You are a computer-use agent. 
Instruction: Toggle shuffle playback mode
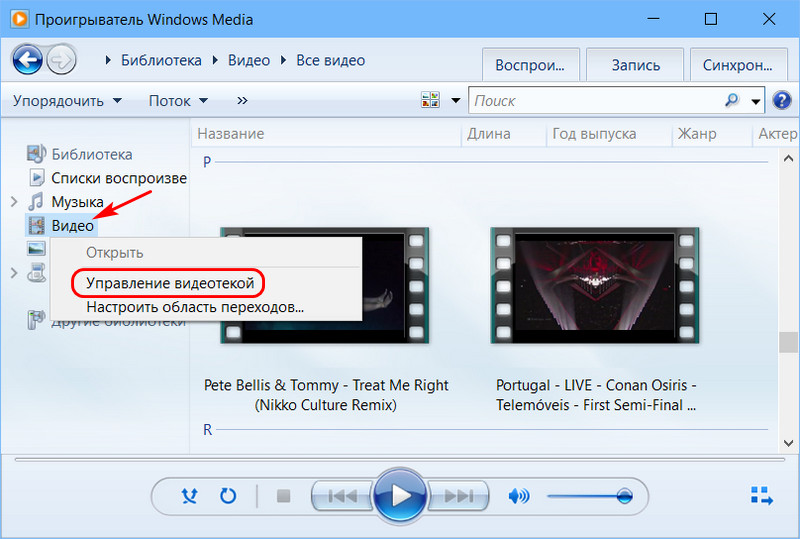tap(189, 496)
